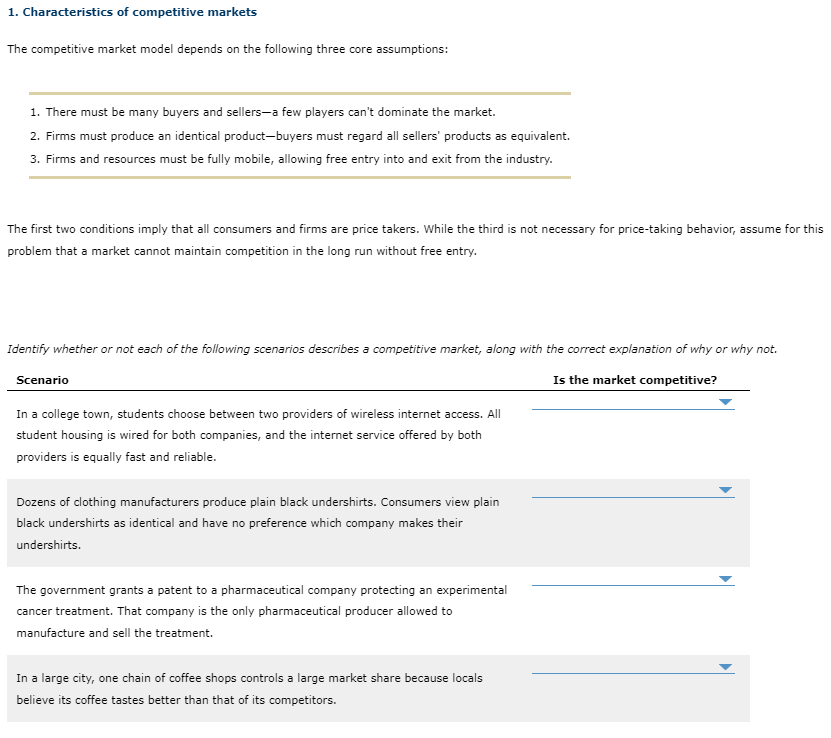Click the blue arrow icon beside the patent scenario

click(724, 578)
